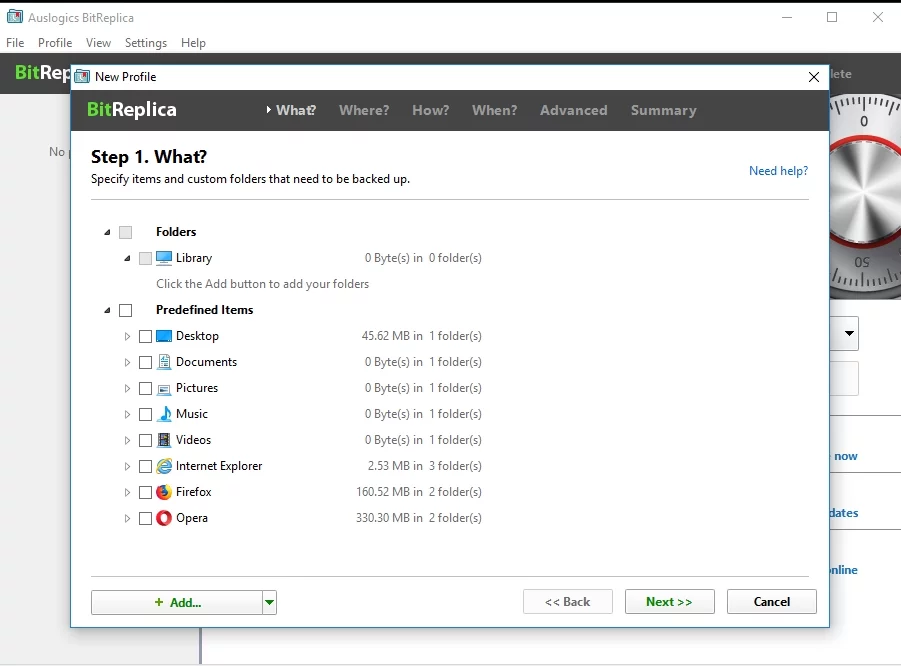Click the Opera browser icon
Screen dimensions: 901x666
pos(164,518)
